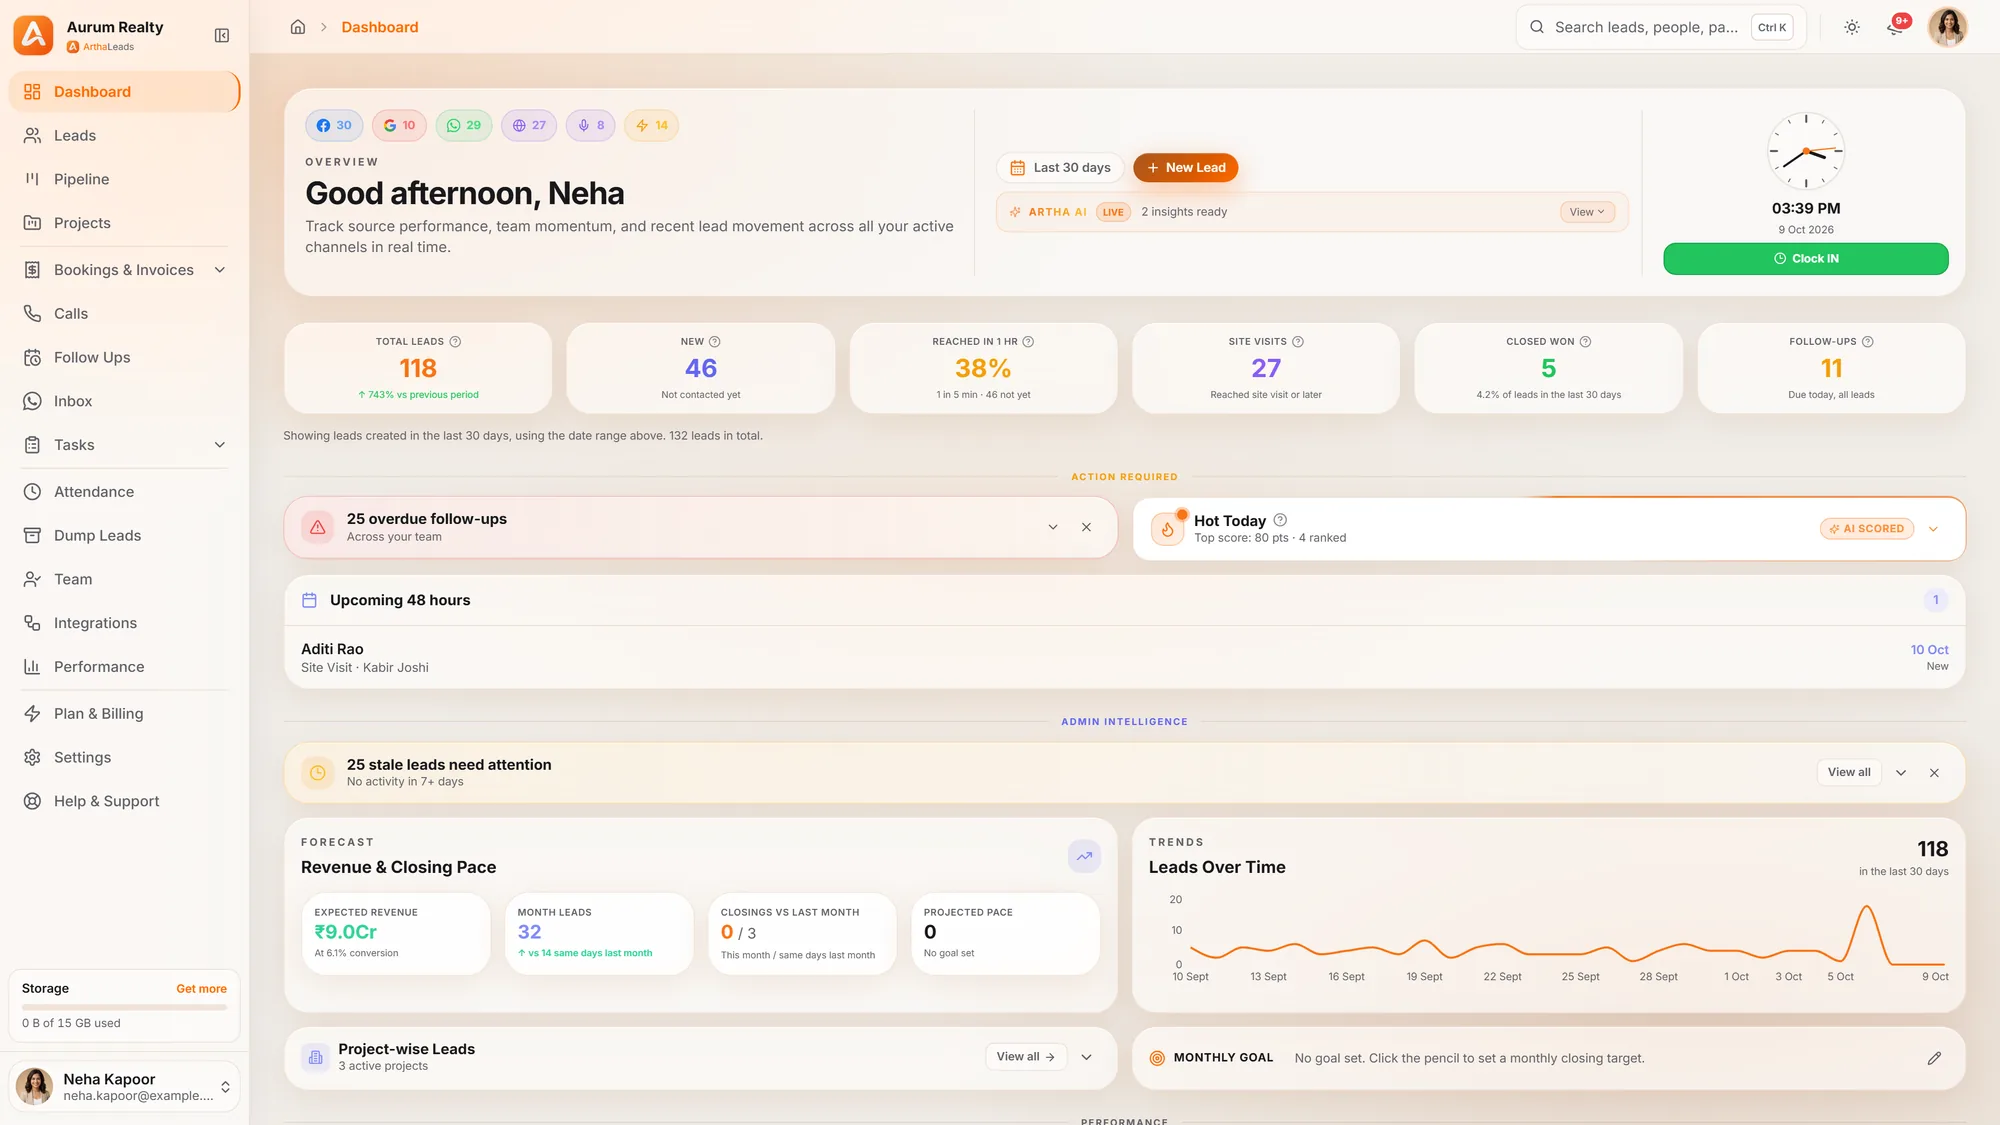This screenshot has height=1125, width=2000.
Task: Open Pipeline in the sidebar
Action: click(x=124, y=180)
